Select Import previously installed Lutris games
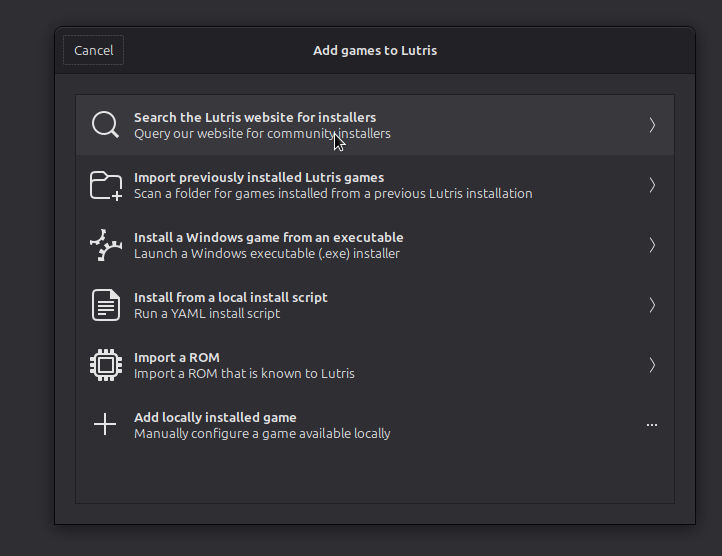This screenshot has width=722, height=556. coord(375,185)
